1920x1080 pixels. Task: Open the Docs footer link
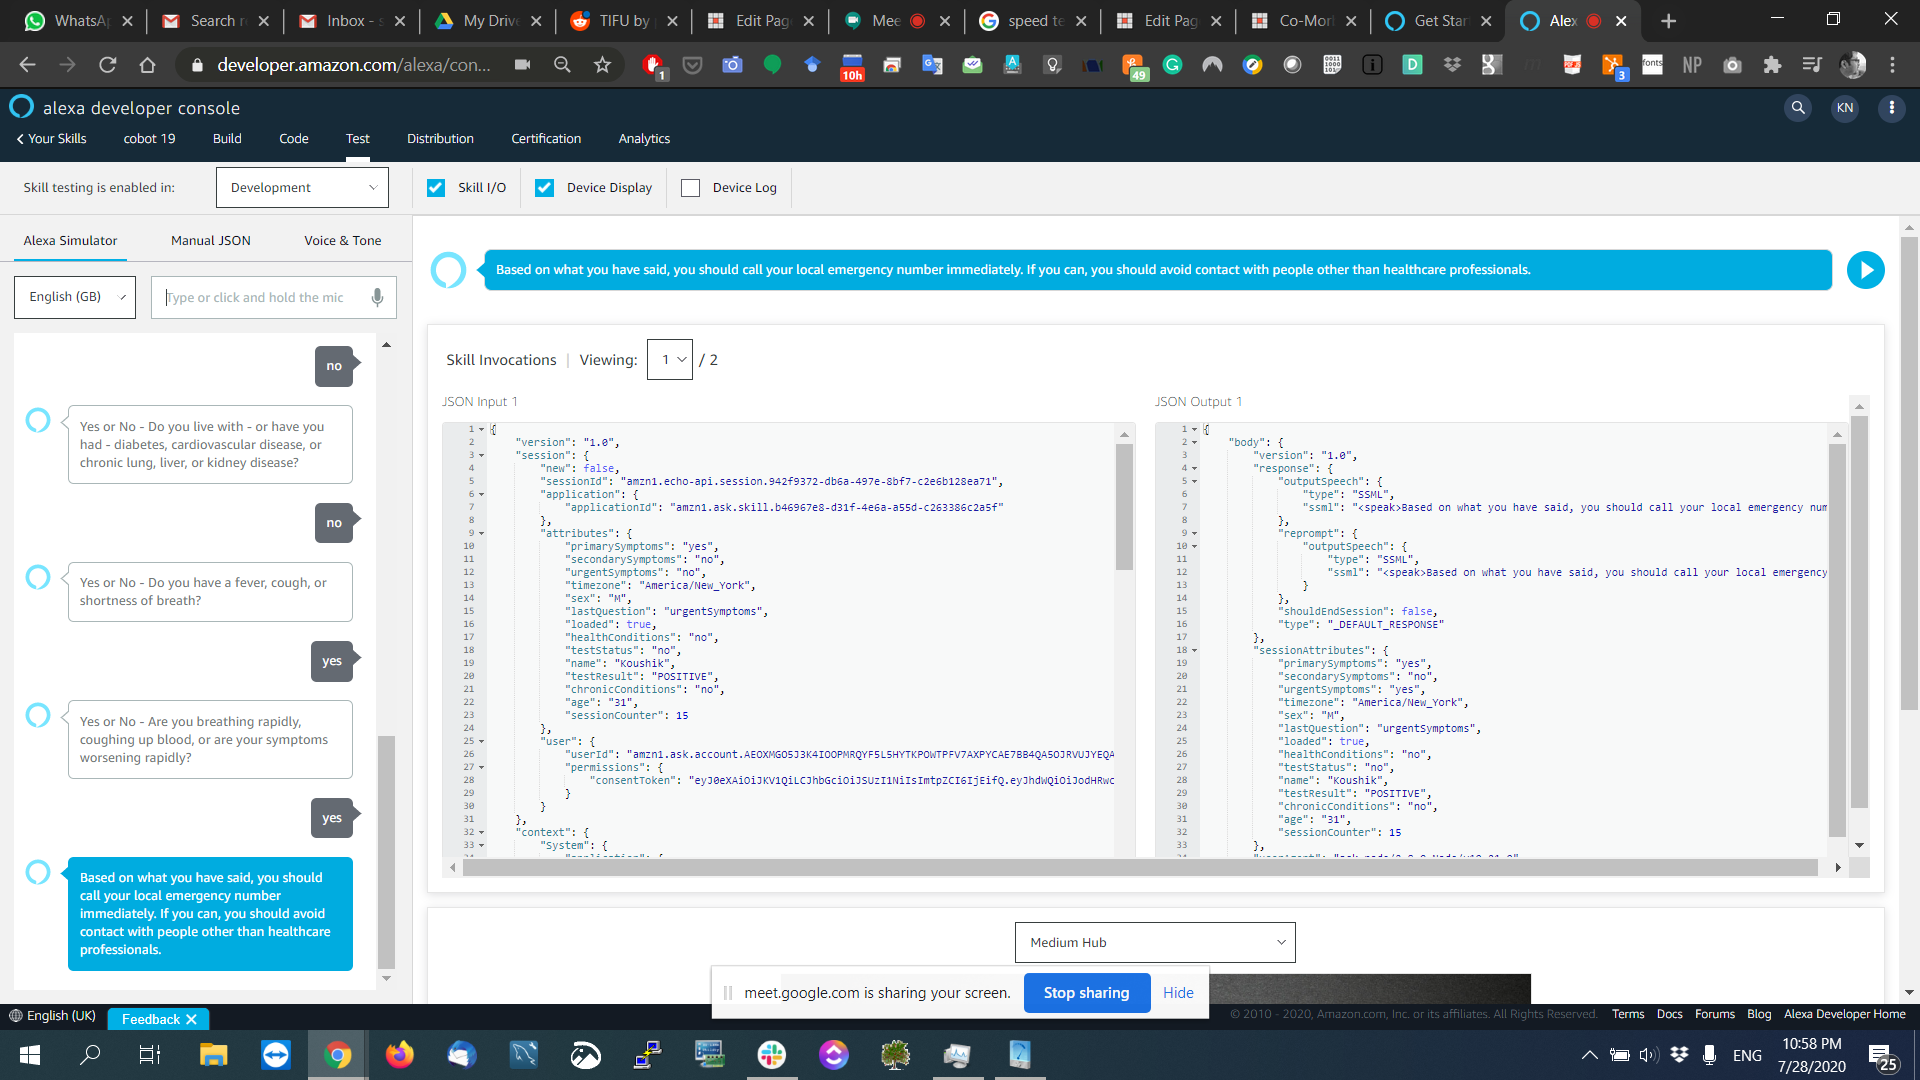point(1669,1014)
